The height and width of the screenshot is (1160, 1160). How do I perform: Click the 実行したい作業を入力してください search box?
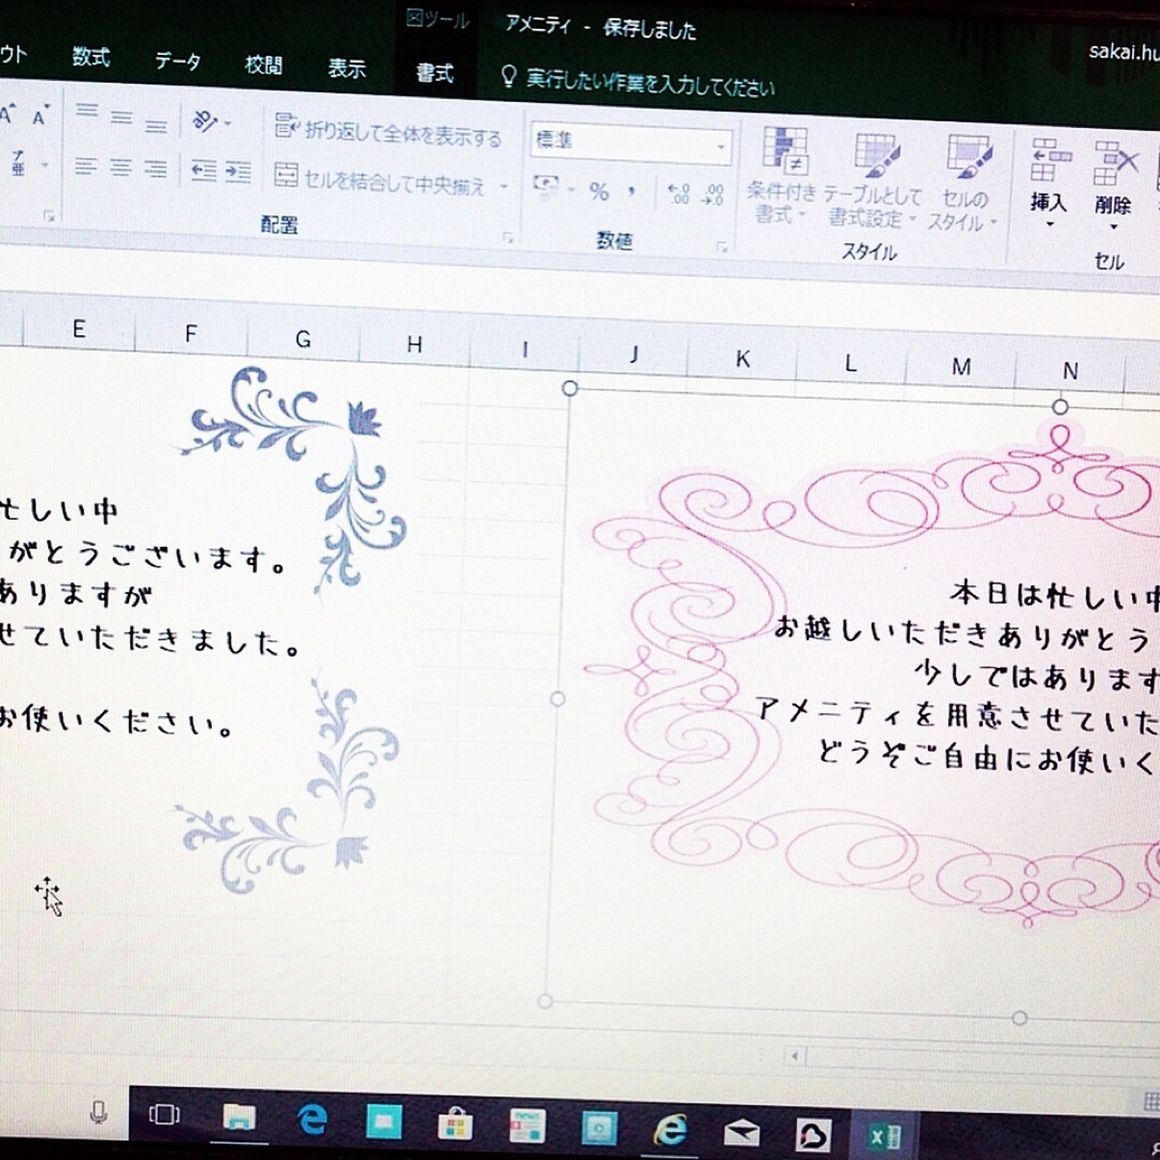point(648,83)
